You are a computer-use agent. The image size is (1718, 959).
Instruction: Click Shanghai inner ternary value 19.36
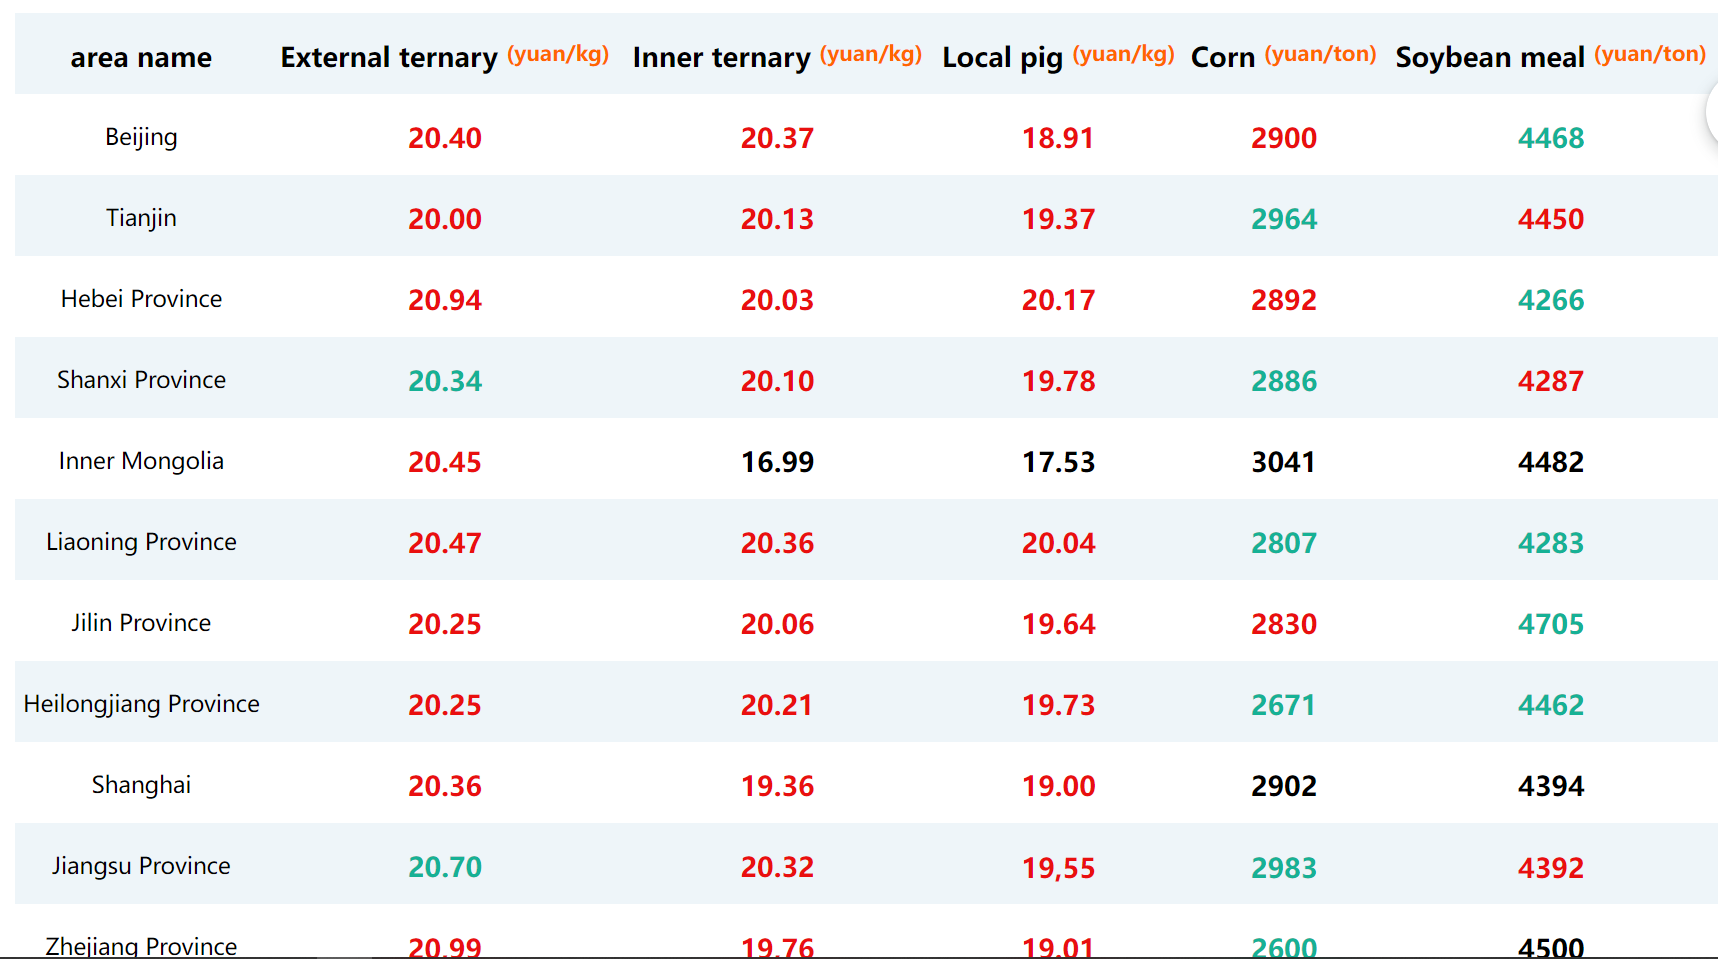tap(777, 786)
